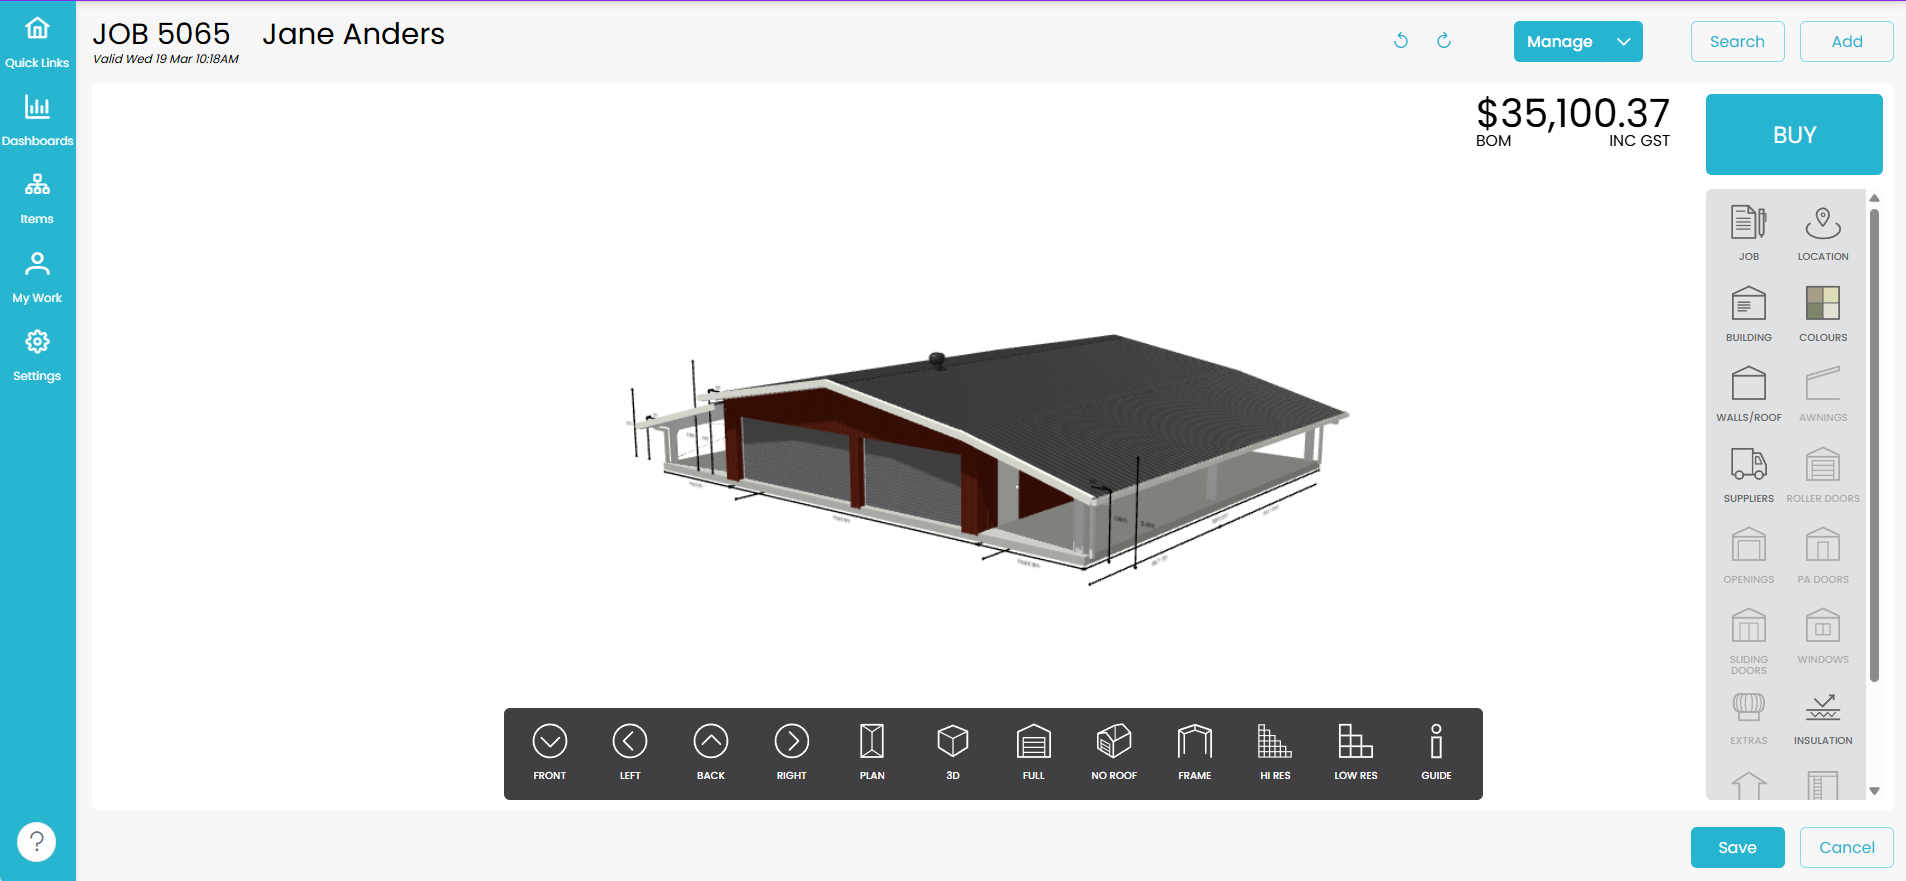Screen dimensions: 1906x881
Task: Show the PLAN view of the building
Action: tap(871, 752)
